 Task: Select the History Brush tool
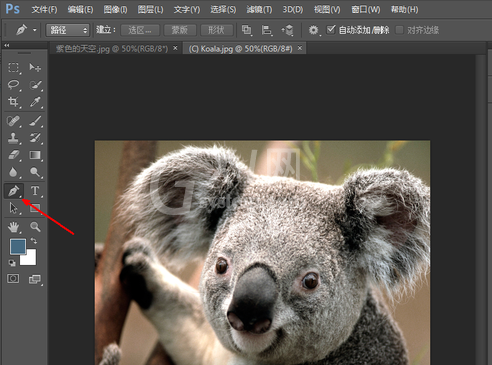[x=35, y=138]
